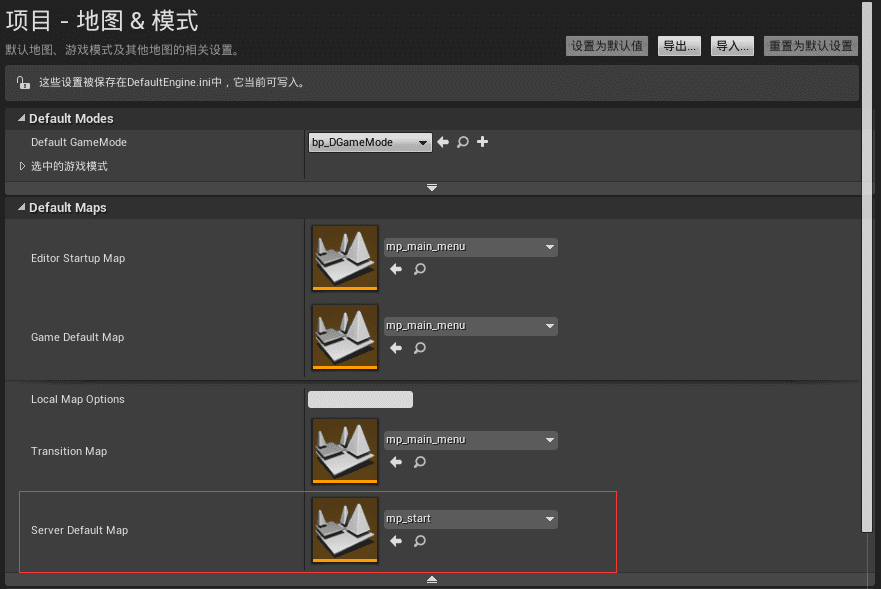Click the use-selected arrow under Editor Startup Map

[396, 269]
